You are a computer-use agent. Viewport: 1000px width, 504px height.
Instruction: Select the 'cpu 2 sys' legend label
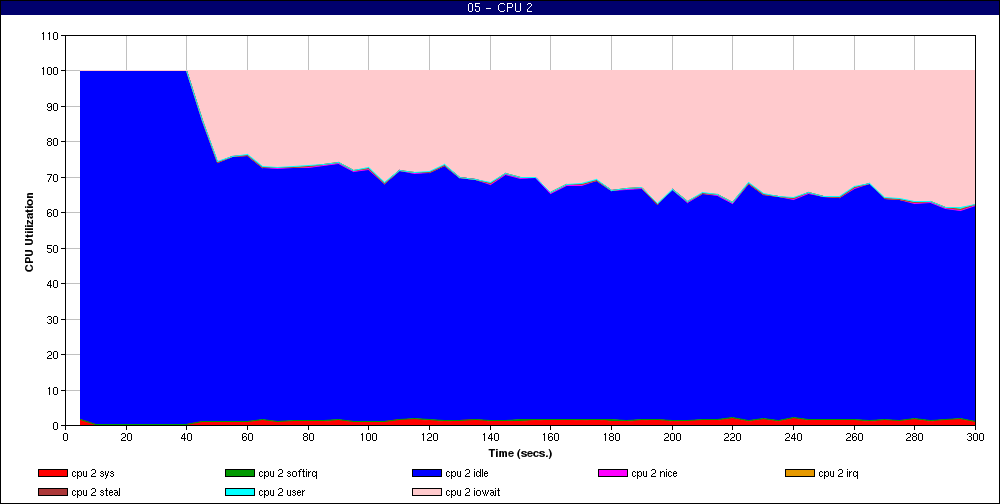click(x=93, y=473)
